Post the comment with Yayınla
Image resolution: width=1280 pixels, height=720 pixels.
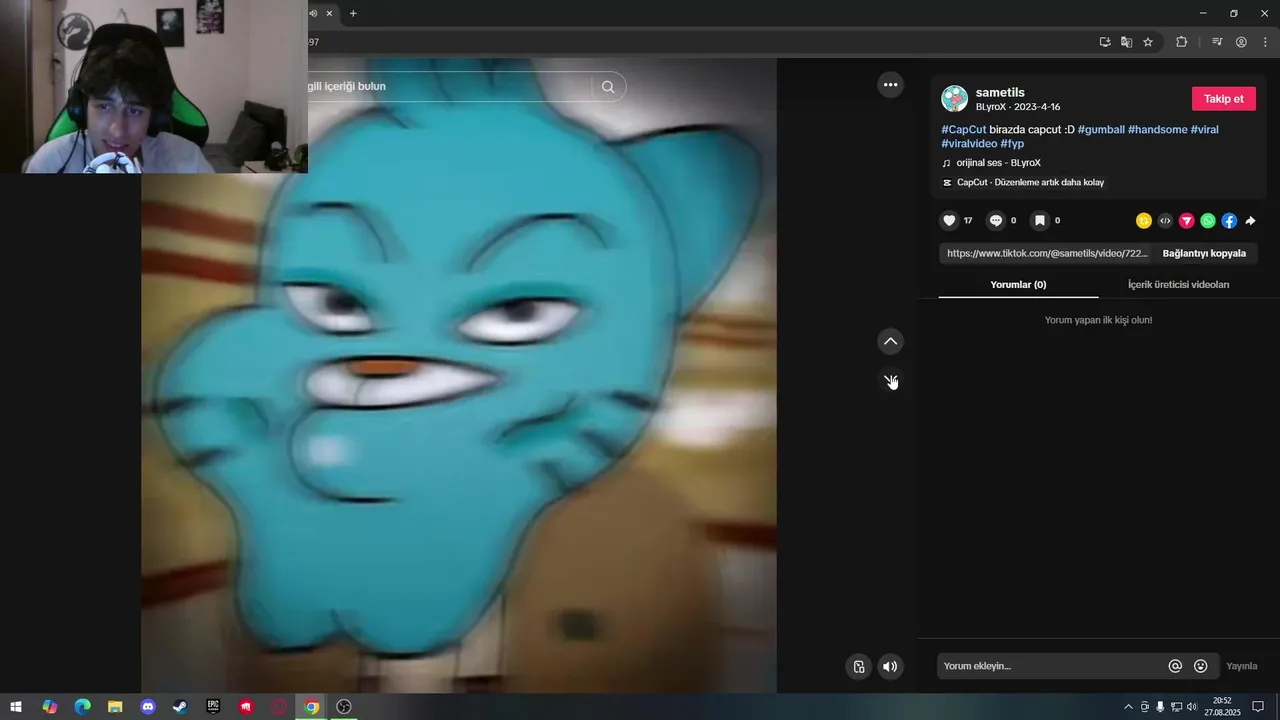pyautogui.click(x=1242, y=666)
